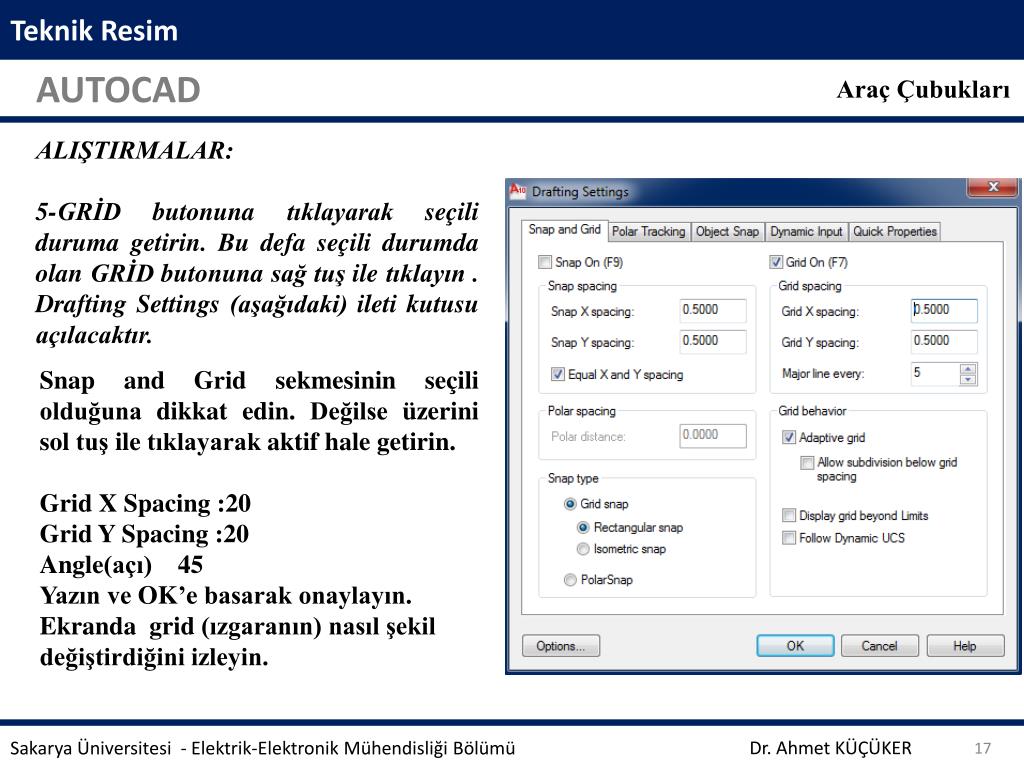Close the Drafting Settings dialog
The height and width of the screenshot is (768, 1024).
tap(993, 187)
